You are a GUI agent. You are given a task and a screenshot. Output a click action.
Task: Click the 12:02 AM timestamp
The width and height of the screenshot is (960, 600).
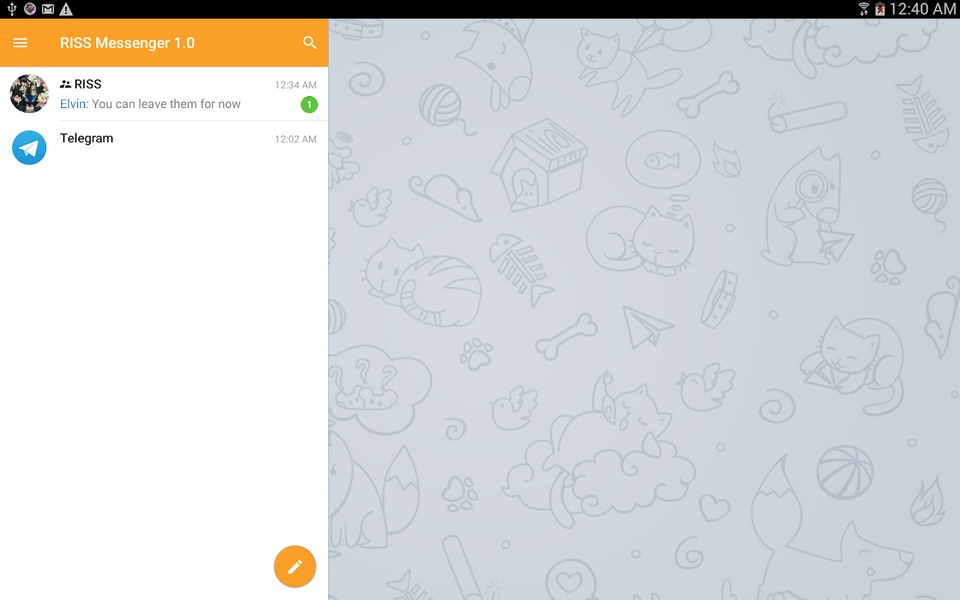pyautogui.click(x=296, y=139)
